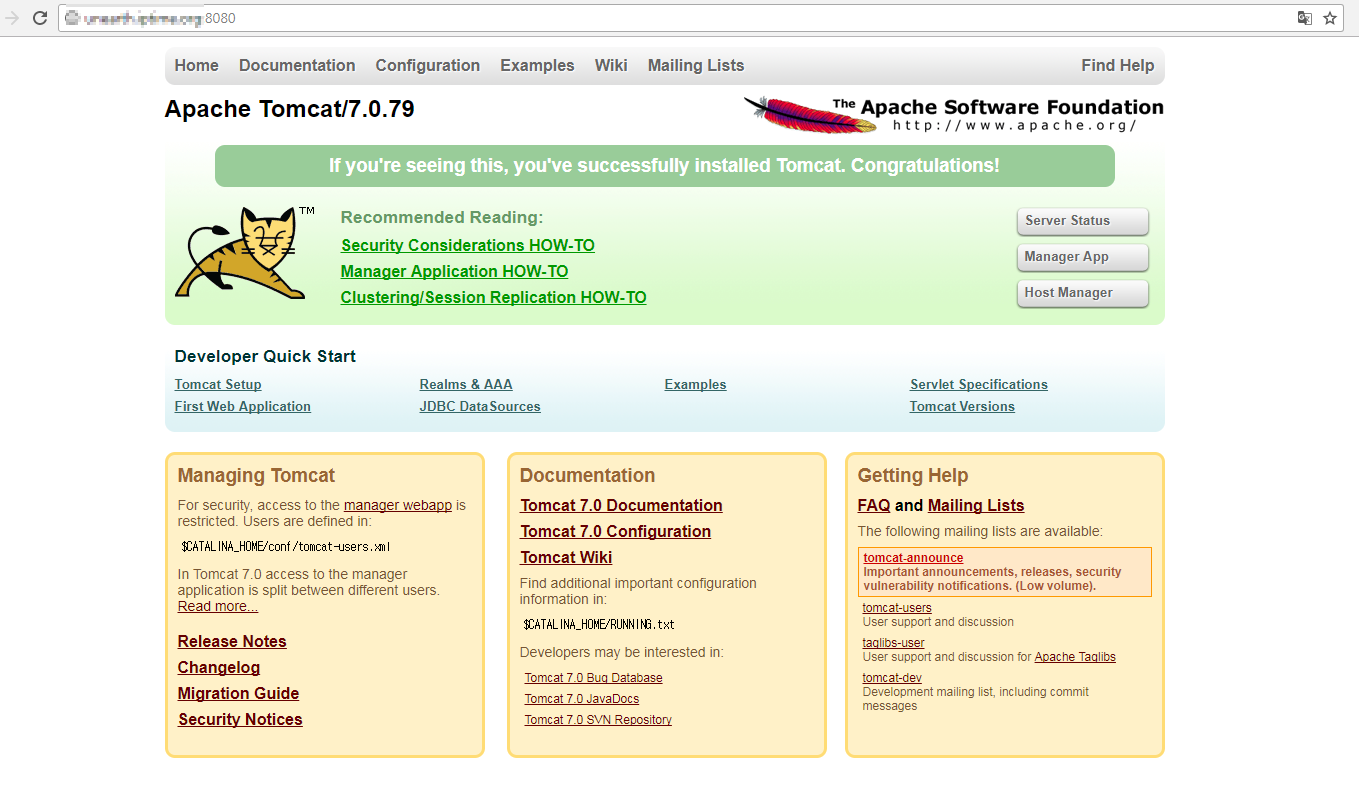This screenshot has width=1359, height=786.
Task: Open the tomcat-announce mailing list link
Action: (913, 558)
